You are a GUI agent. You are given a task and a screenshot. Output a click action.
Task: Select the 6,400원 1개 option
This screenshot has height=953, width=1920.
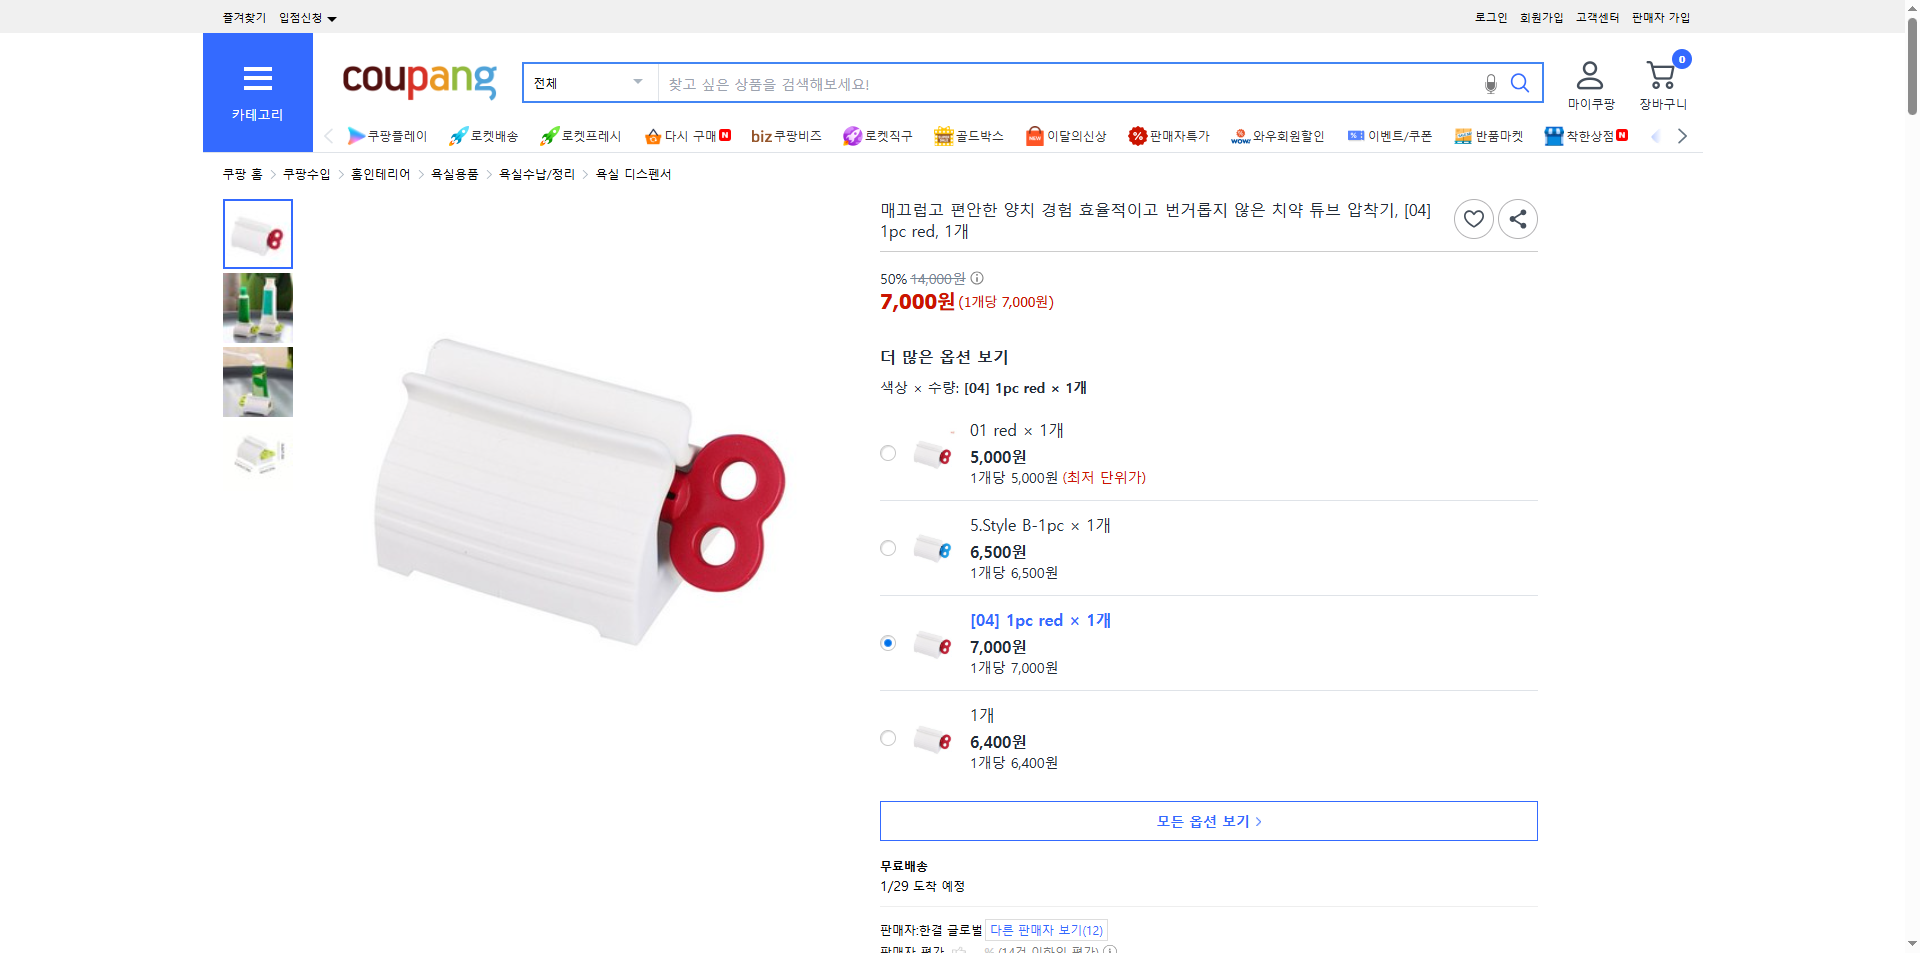pos(887,738)
